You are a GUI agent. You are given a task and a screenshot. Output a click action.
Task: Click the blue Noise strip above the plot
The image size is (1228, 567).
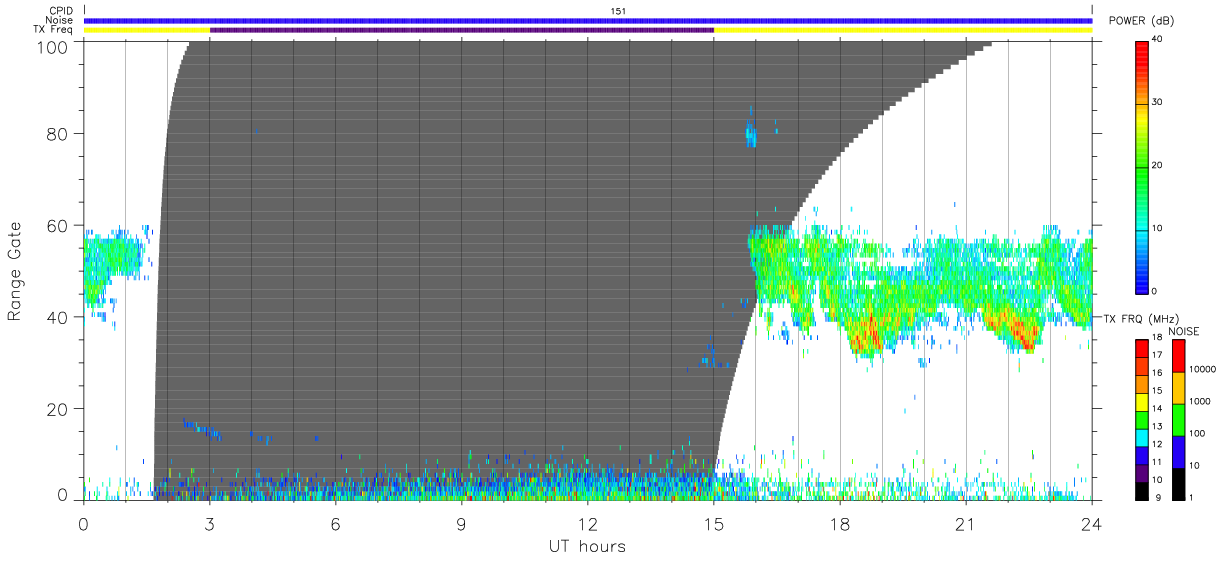click(x=588, y=20)
